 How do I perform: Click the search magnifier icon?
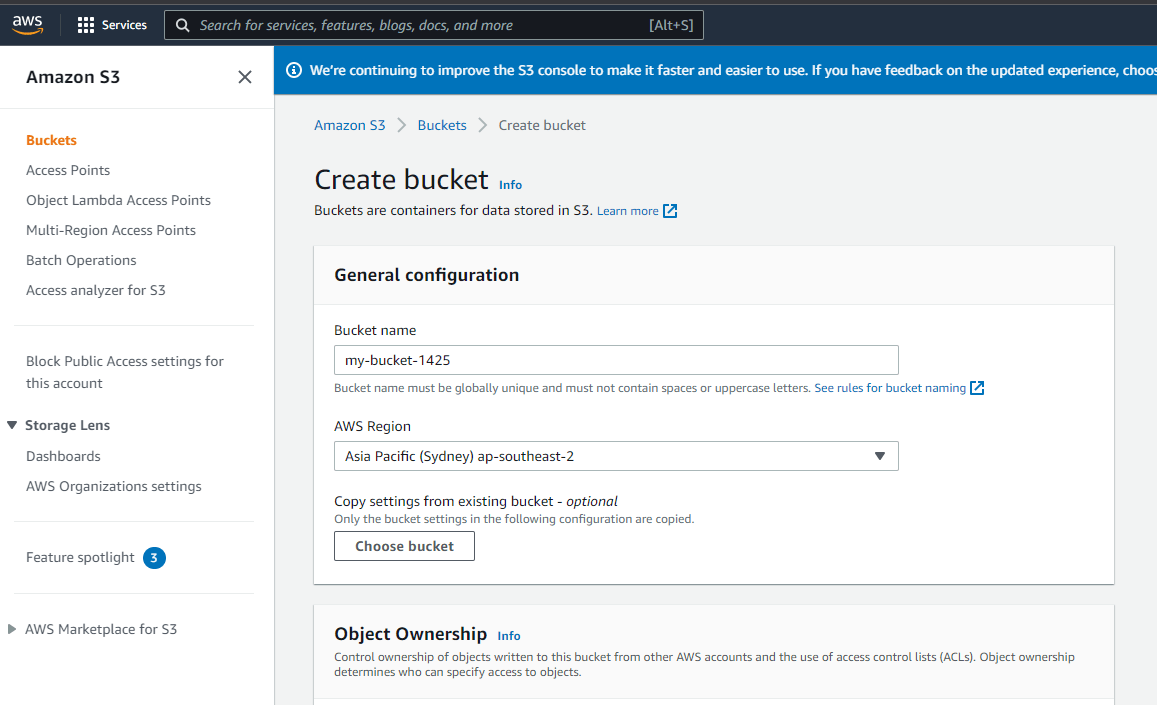tap(181, 25)
